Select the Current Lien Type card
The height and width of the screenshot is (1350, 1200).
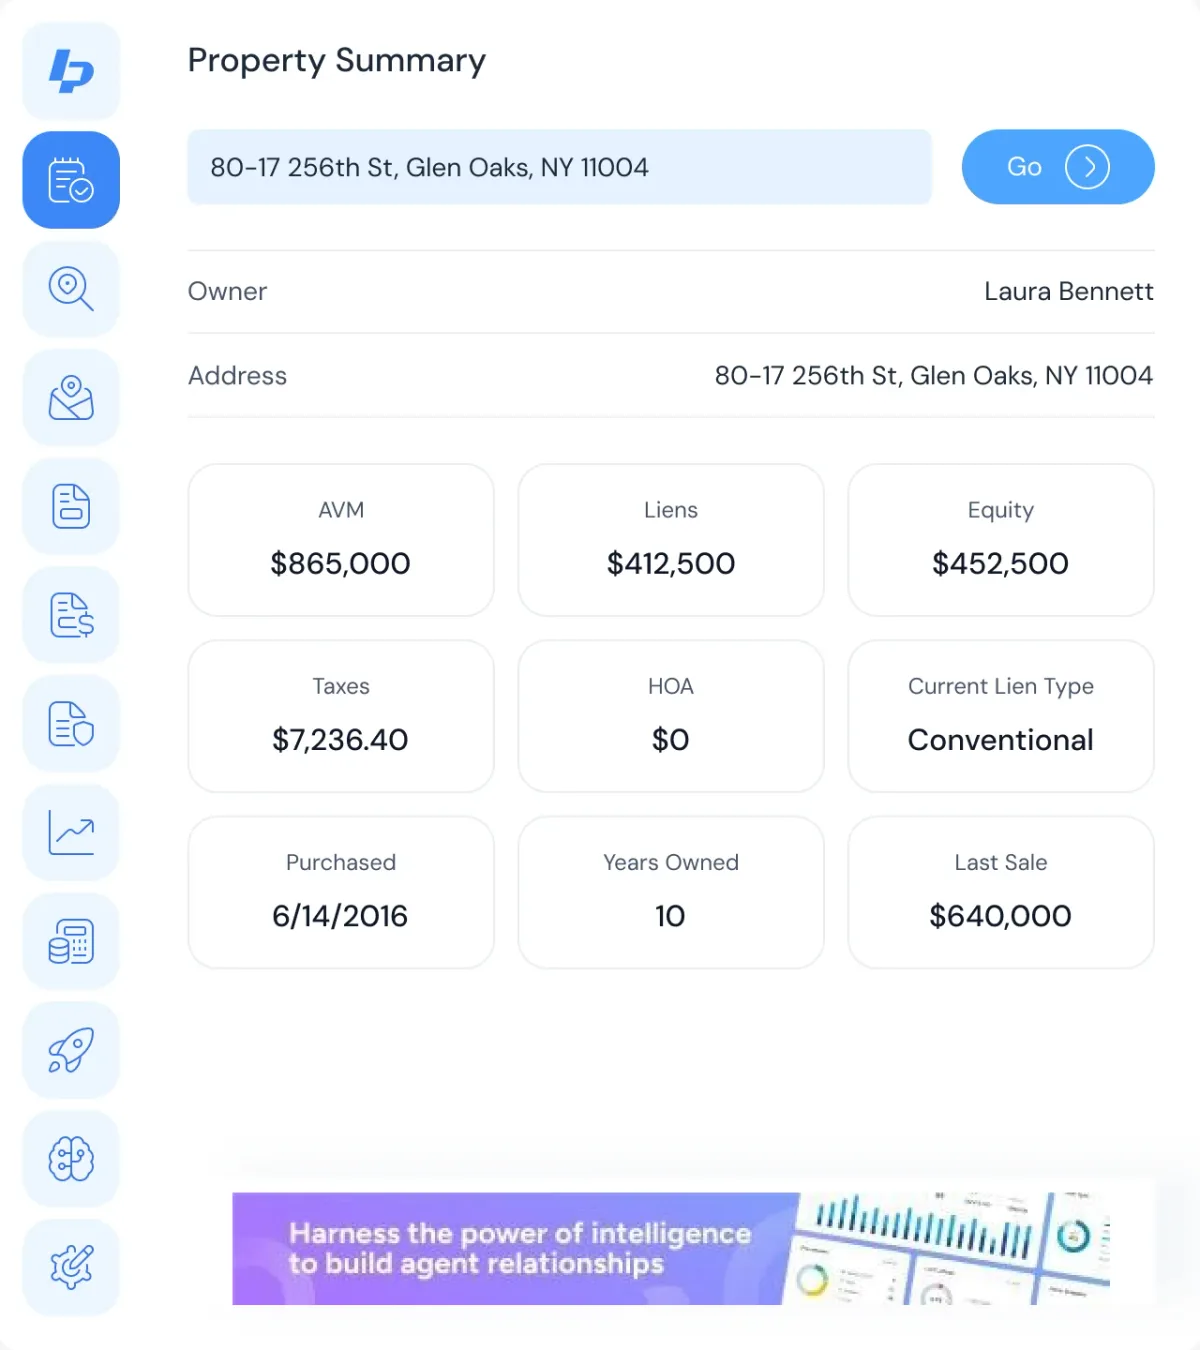tap(1001, 716)
